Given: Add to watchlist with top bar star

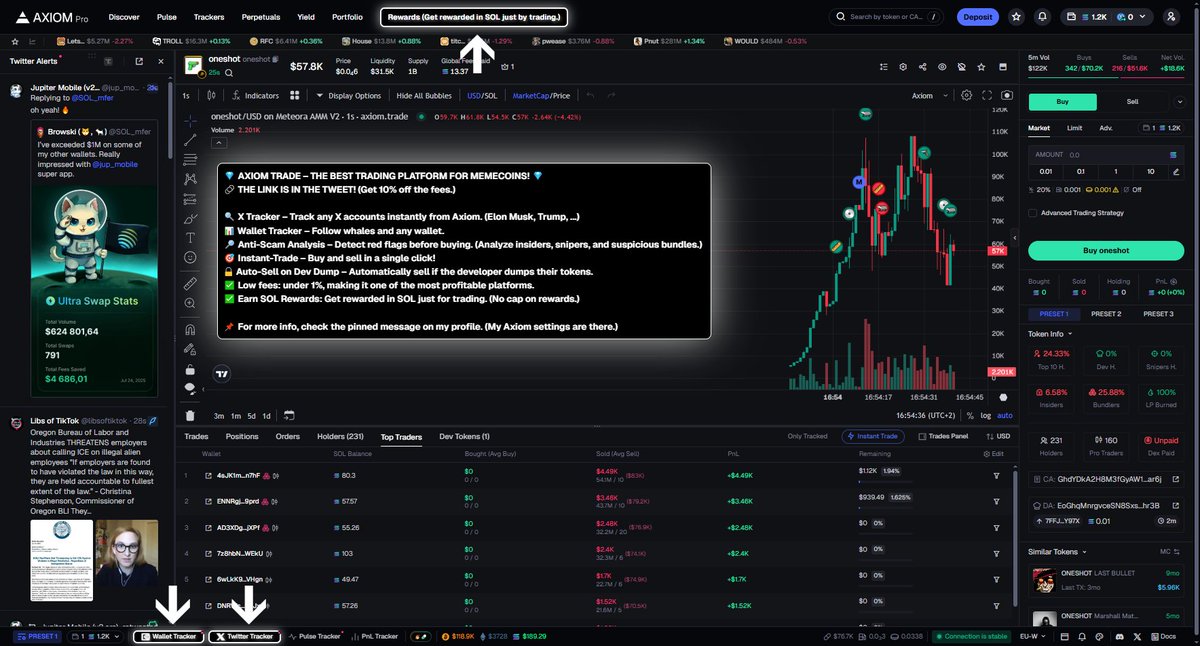Looking at the screenshot, I should coord(1016,17).
